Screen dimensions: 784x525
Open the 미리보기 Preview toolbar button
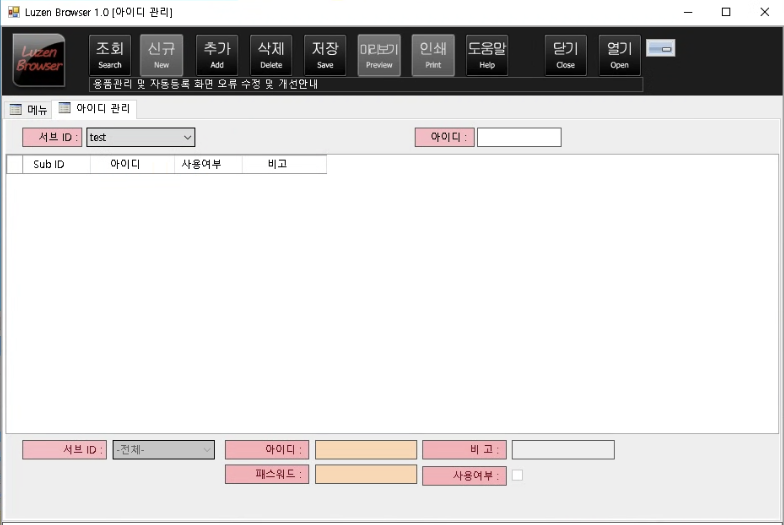(x=379, y=55)
